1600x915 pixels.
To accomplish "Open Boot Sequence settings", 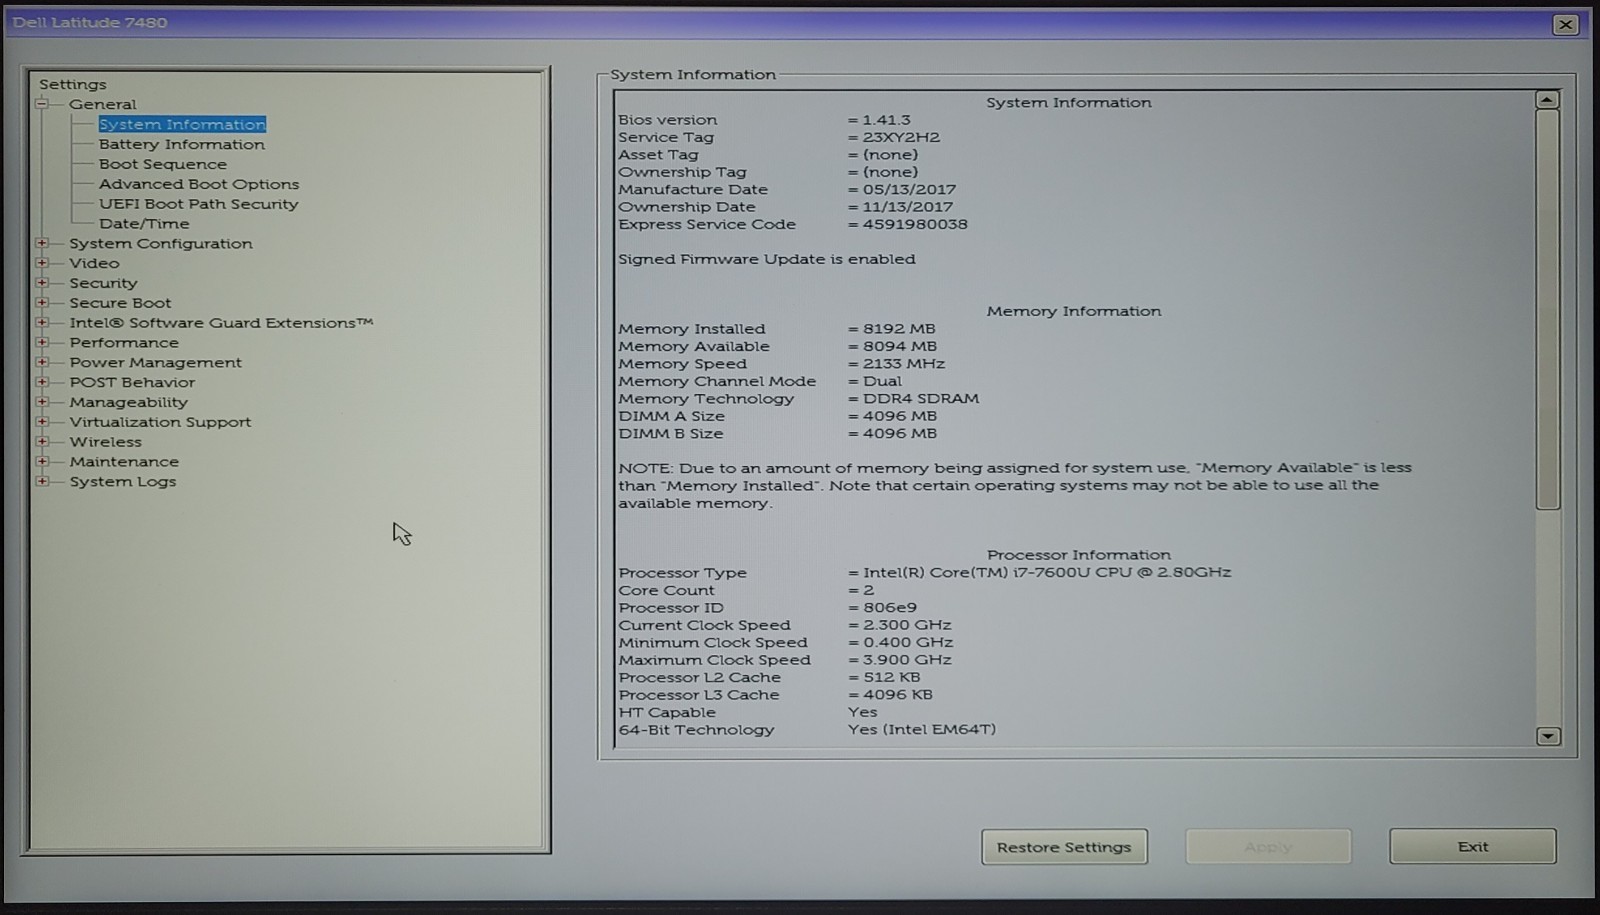I will point(163,164).
